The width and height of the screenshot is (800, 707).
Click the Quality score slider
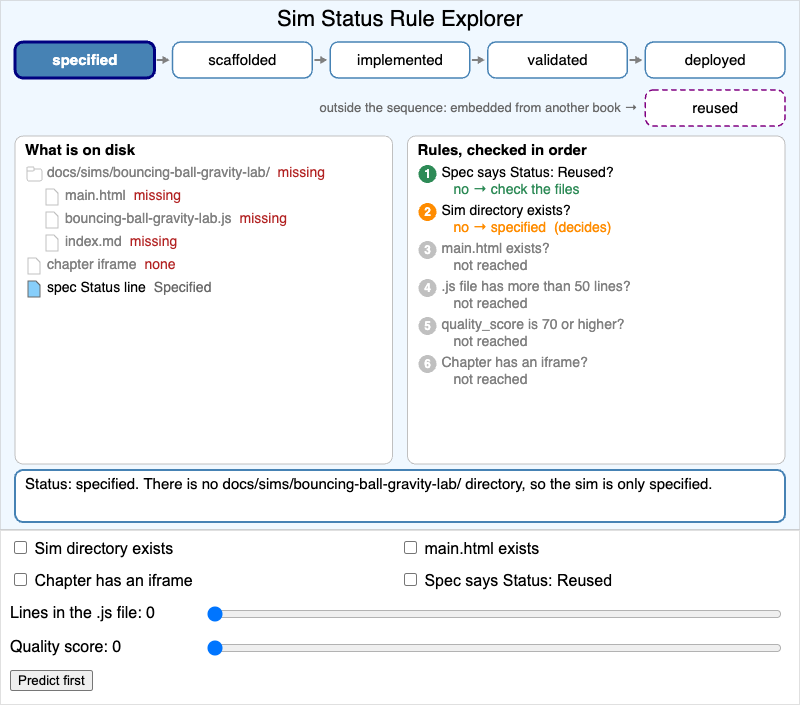(x=494, y=648)
